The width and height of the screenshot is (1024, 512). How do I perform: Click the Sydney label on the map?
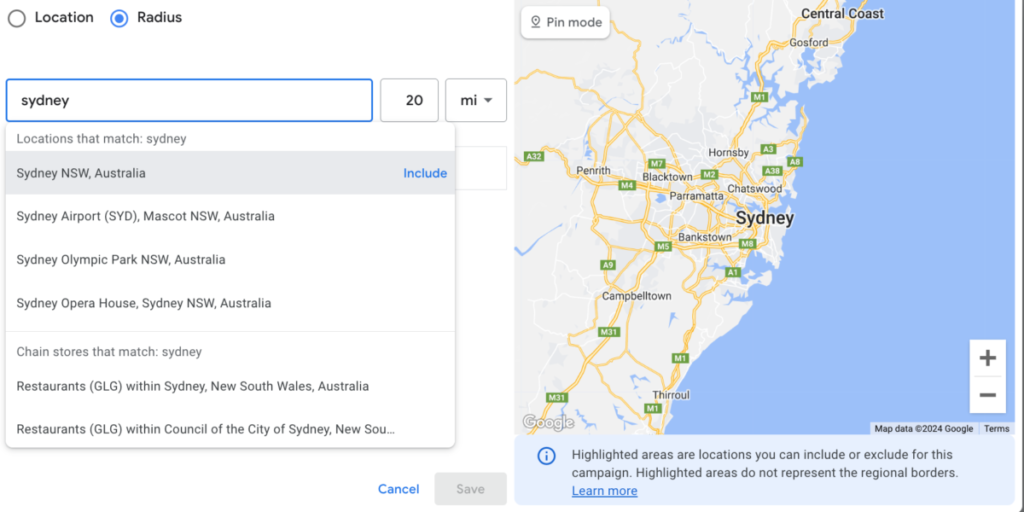pos(765,218)
